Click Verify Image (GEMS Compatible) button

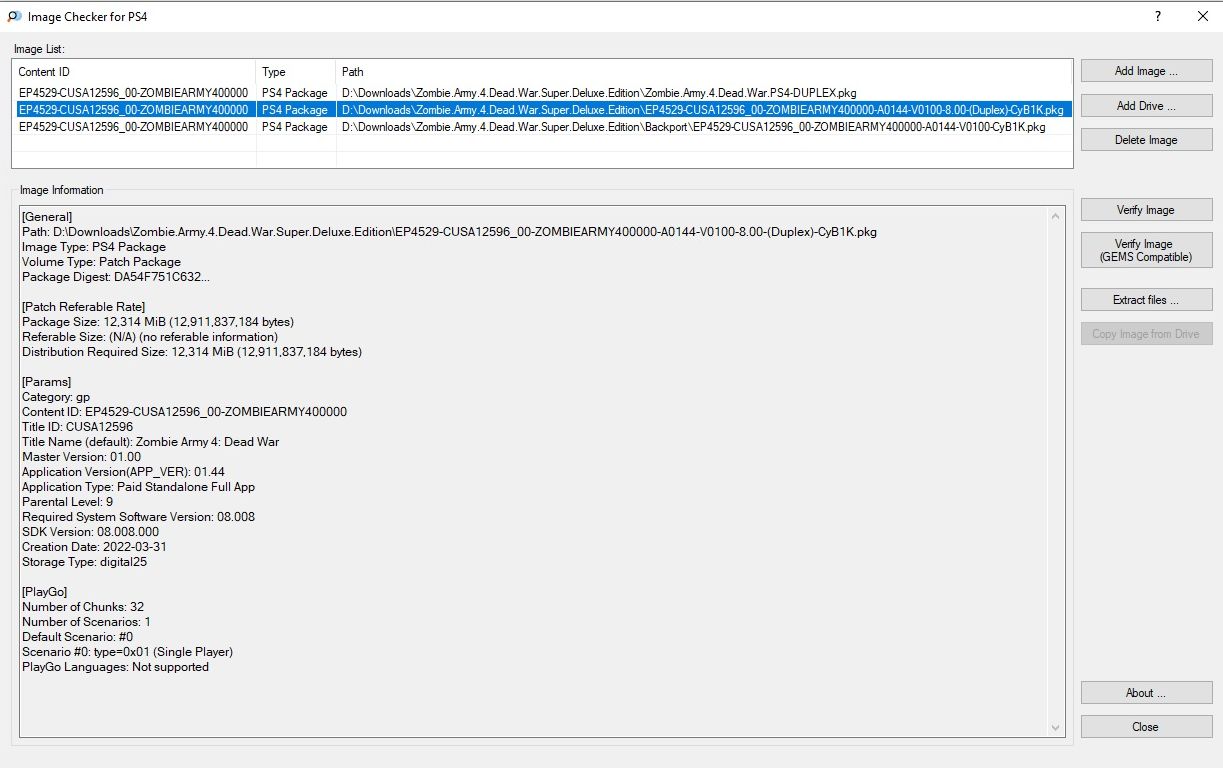tap(1146, 250)
